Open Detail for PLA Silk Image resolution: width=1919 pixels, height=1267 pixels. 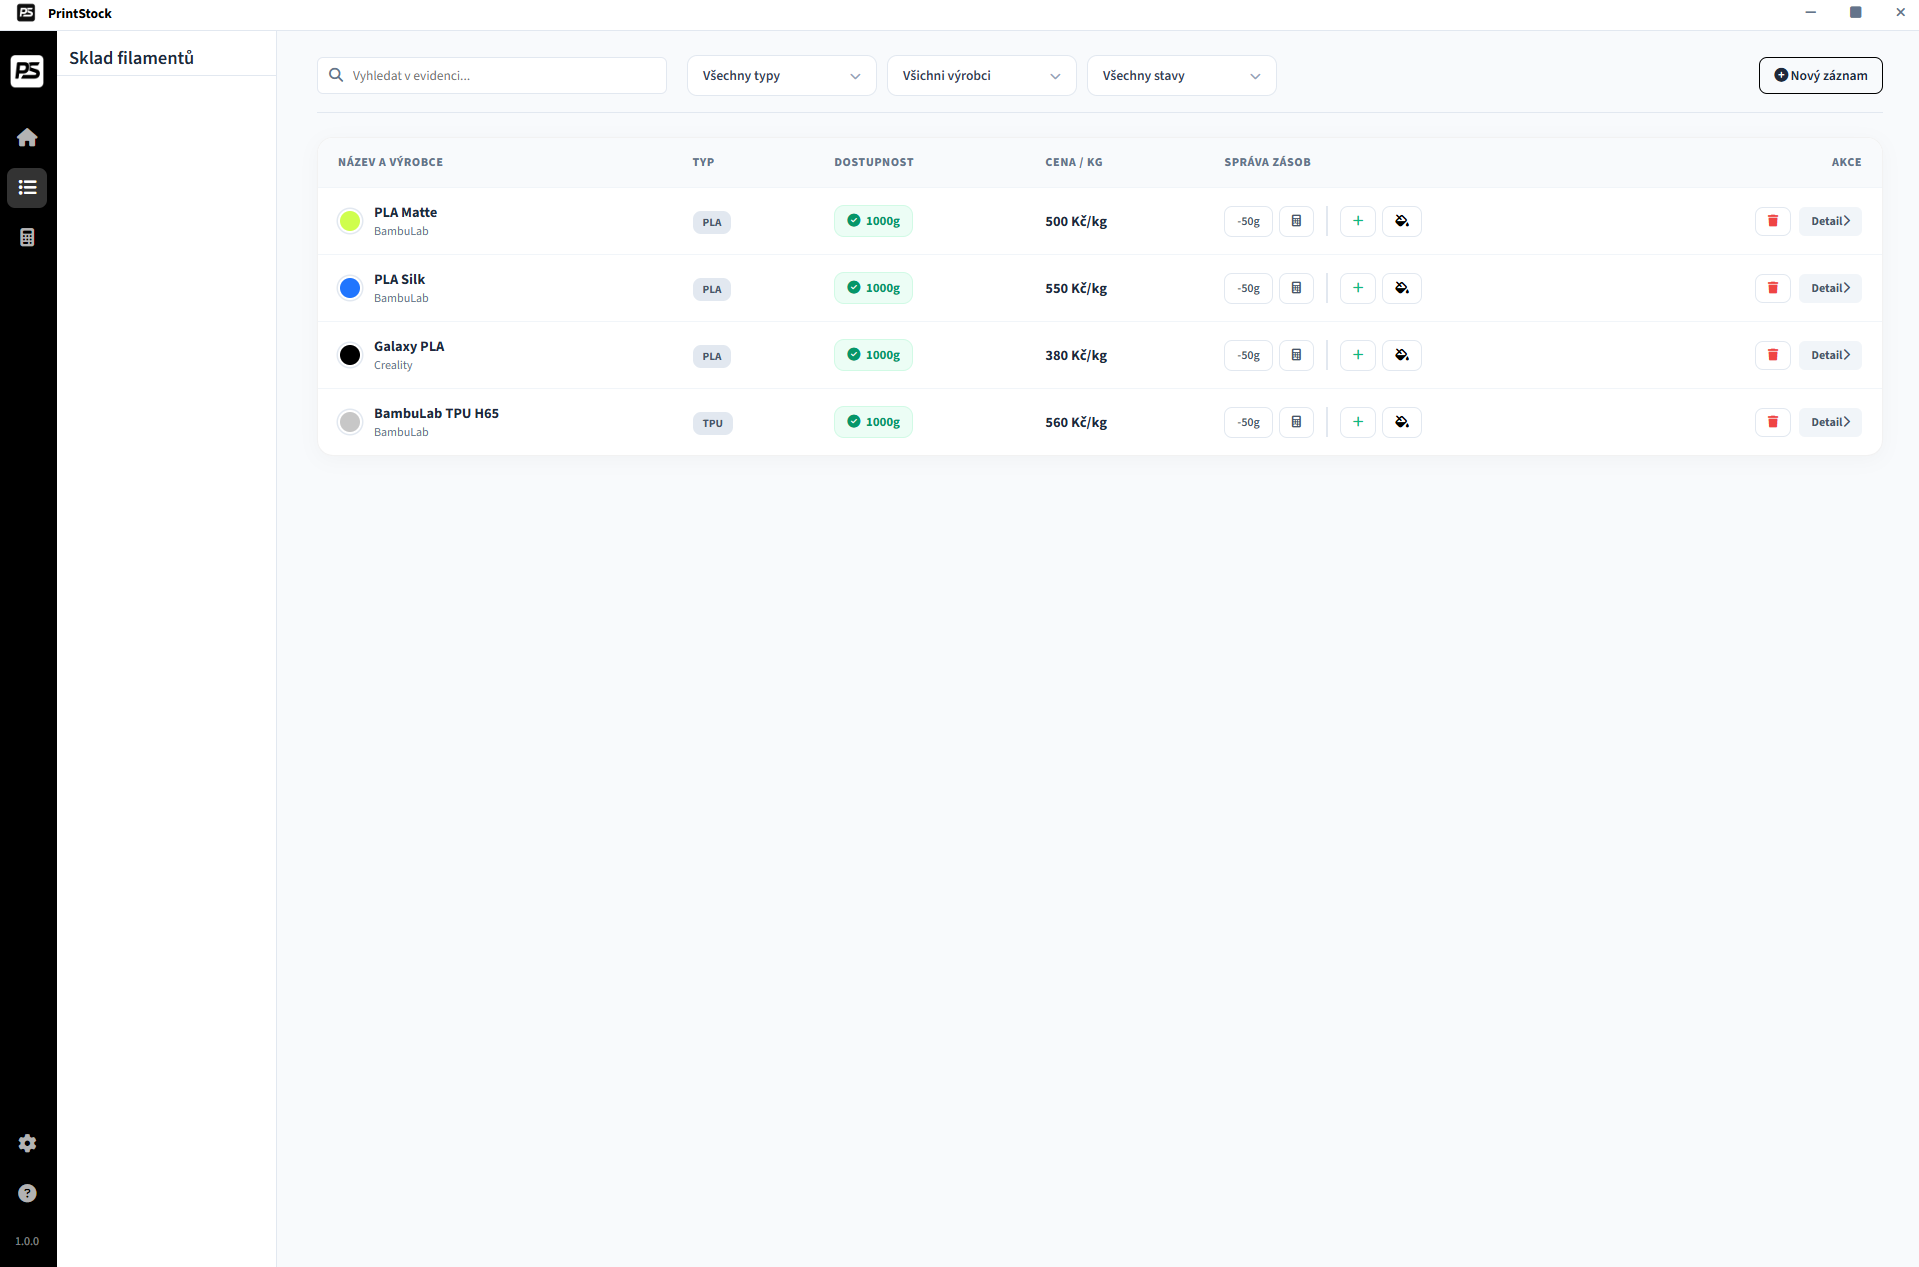point(1829,288)
